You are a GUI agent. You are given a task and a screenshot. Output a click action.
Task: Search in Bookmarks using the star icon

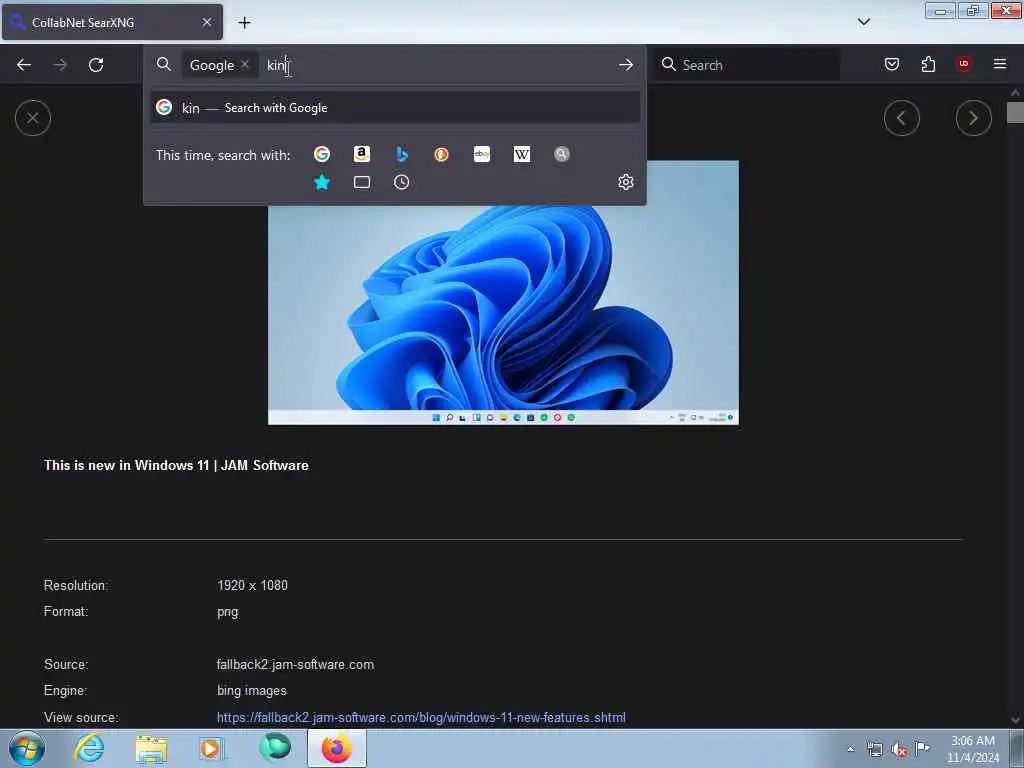pyautogui.click(x=321, y=182)
